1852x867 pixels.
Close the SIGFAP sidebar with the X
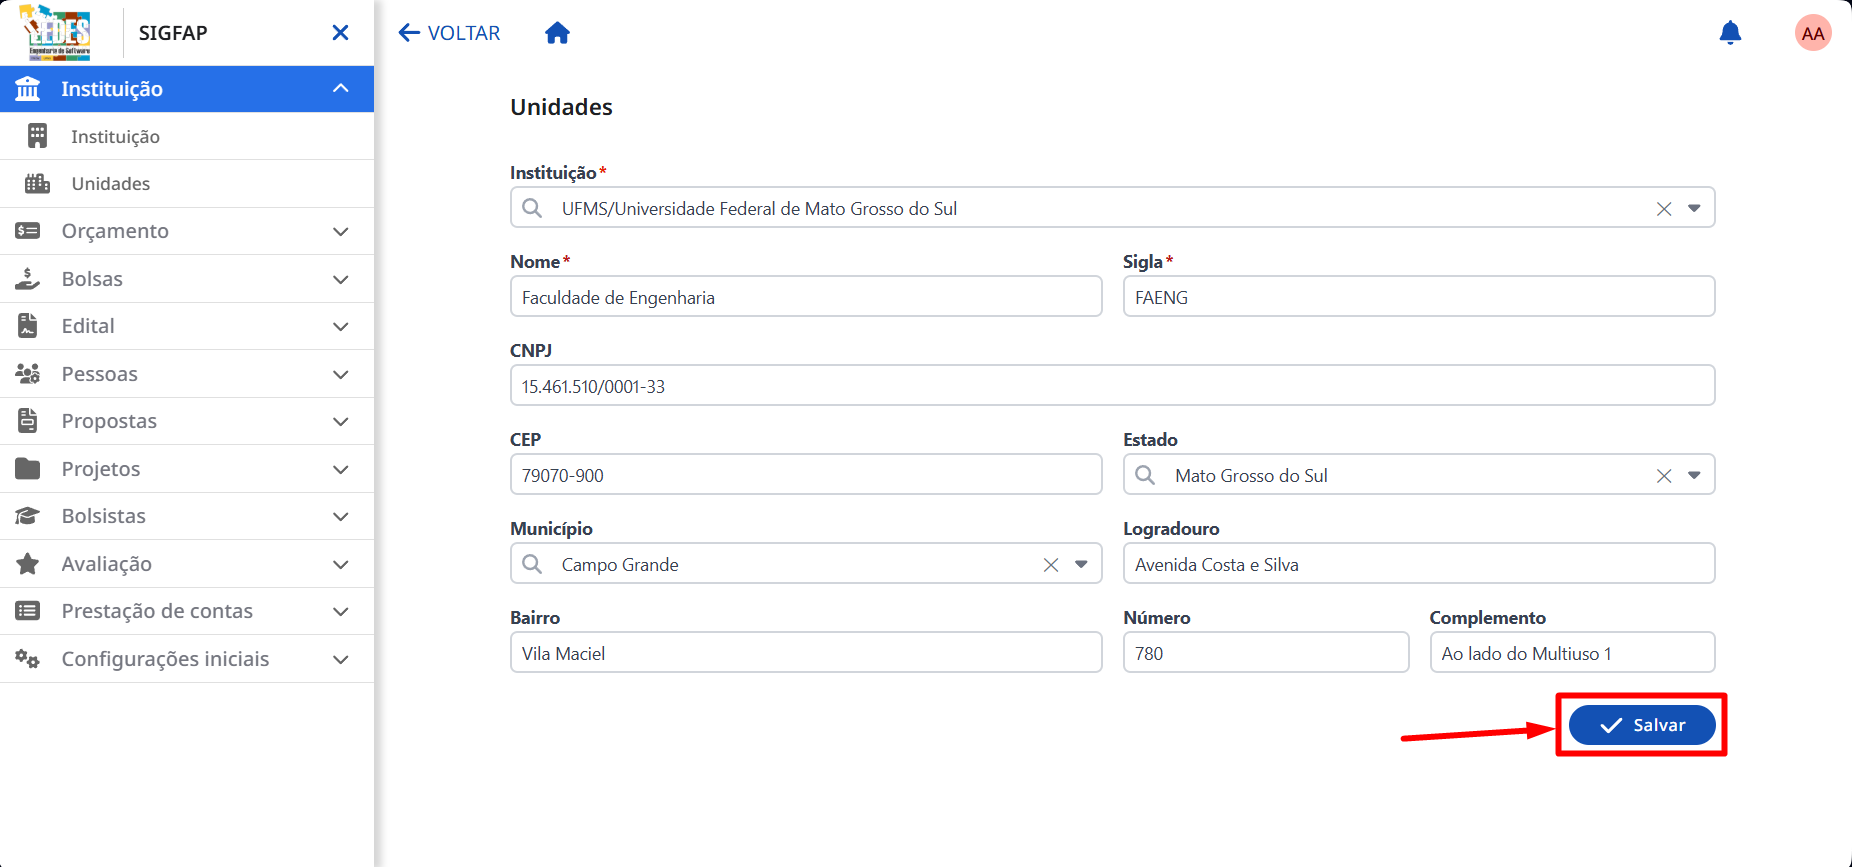point(340,33)
